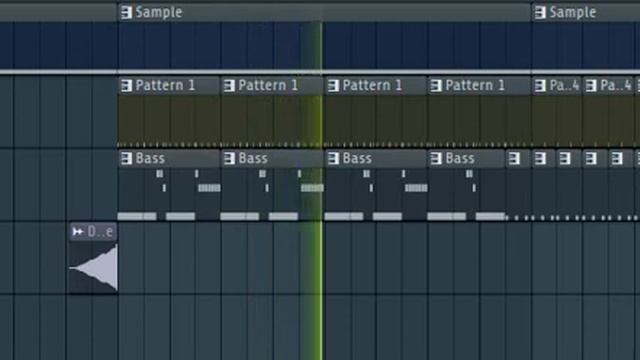Open the clip menu icon of the right Sample clip
The image size is (640, 360).
point(540,13)
